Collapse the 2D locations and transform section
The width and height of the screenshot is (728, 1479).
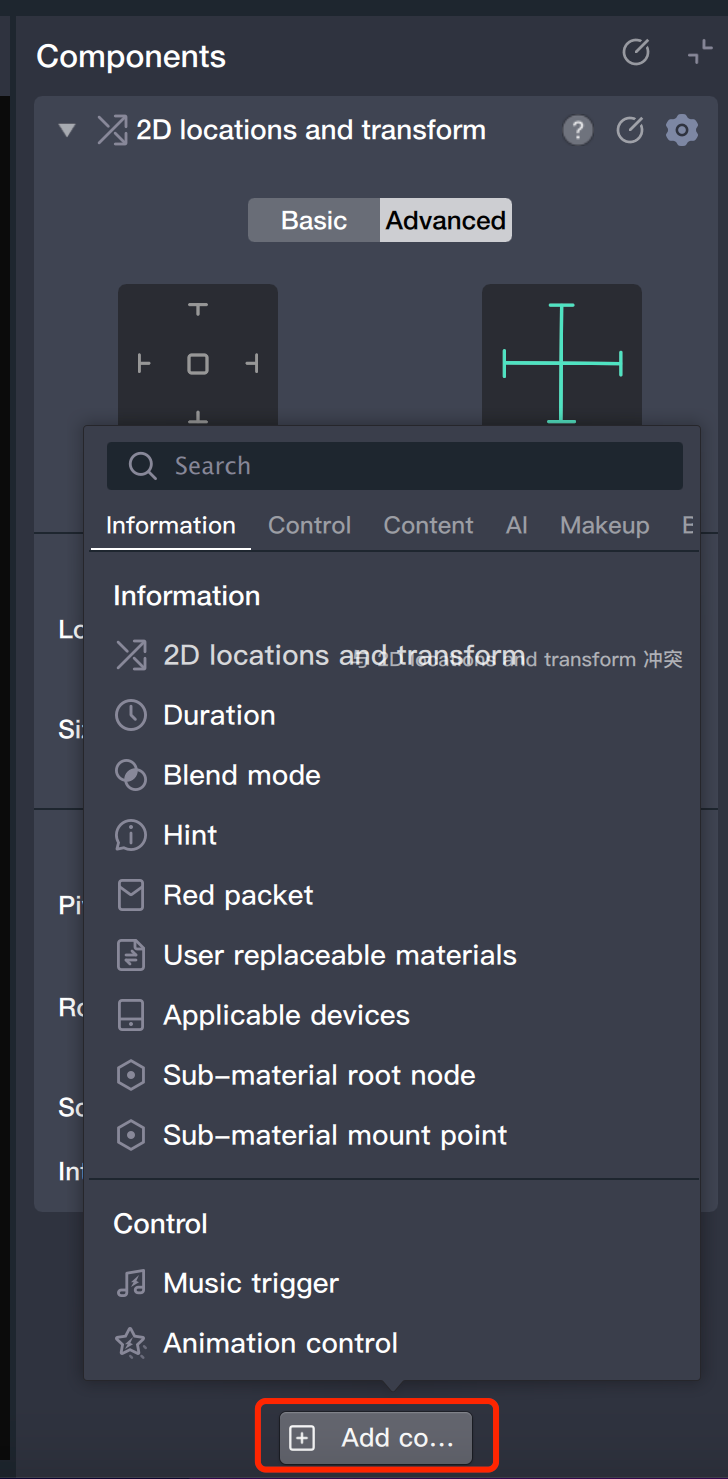pos(67,130)
